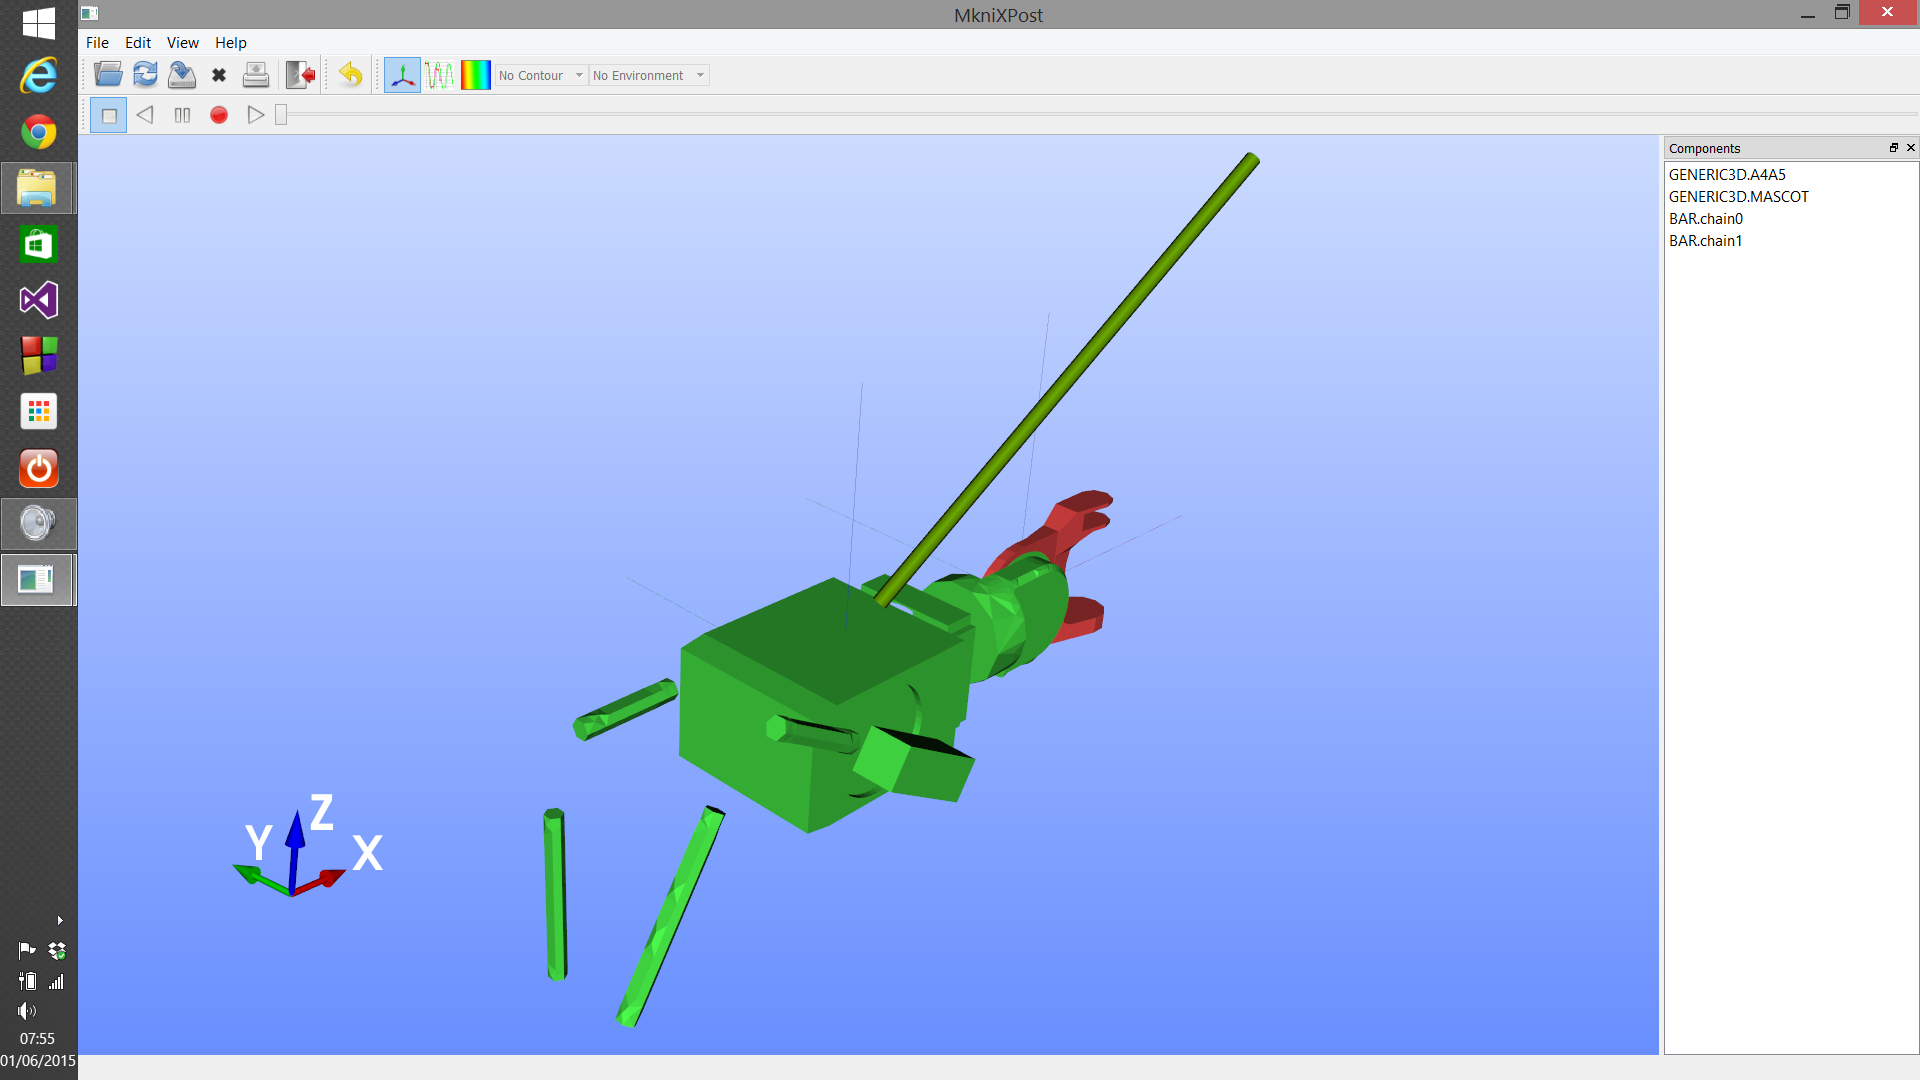Click the printer icon in toolbar

[x=256, y=75]
